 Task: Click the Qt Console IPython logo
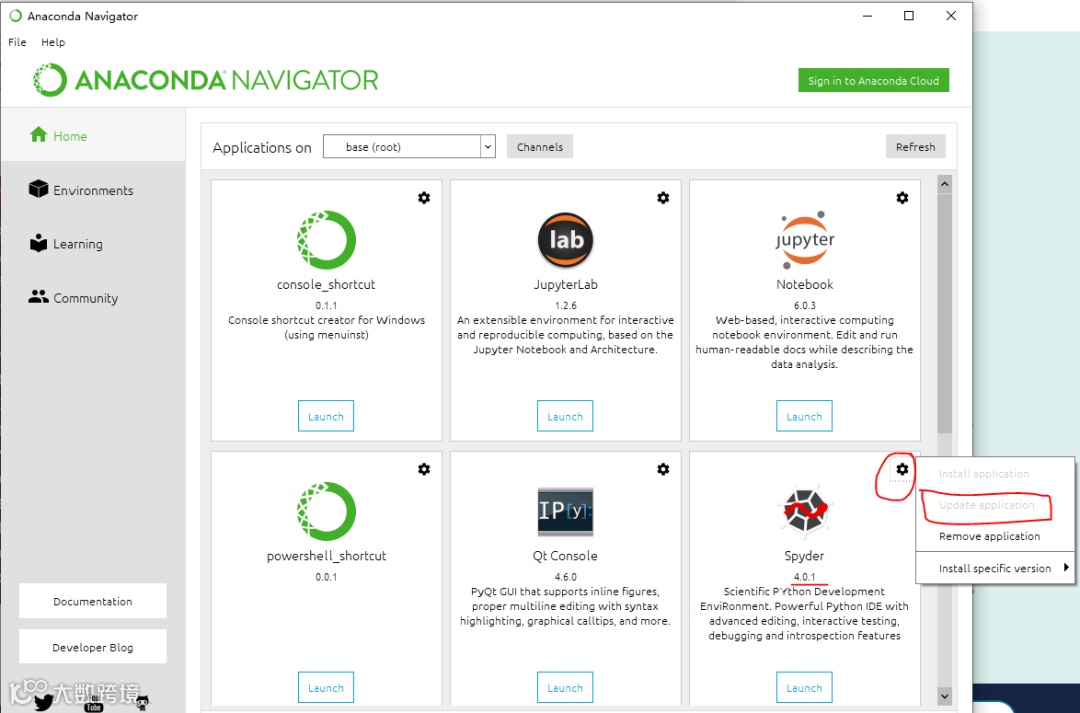[565, 511]
